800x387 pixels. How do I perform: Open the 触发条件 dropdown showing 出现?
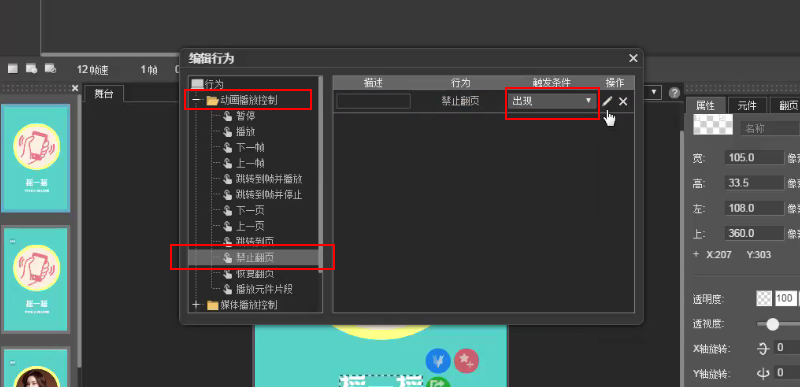[552, 101]
